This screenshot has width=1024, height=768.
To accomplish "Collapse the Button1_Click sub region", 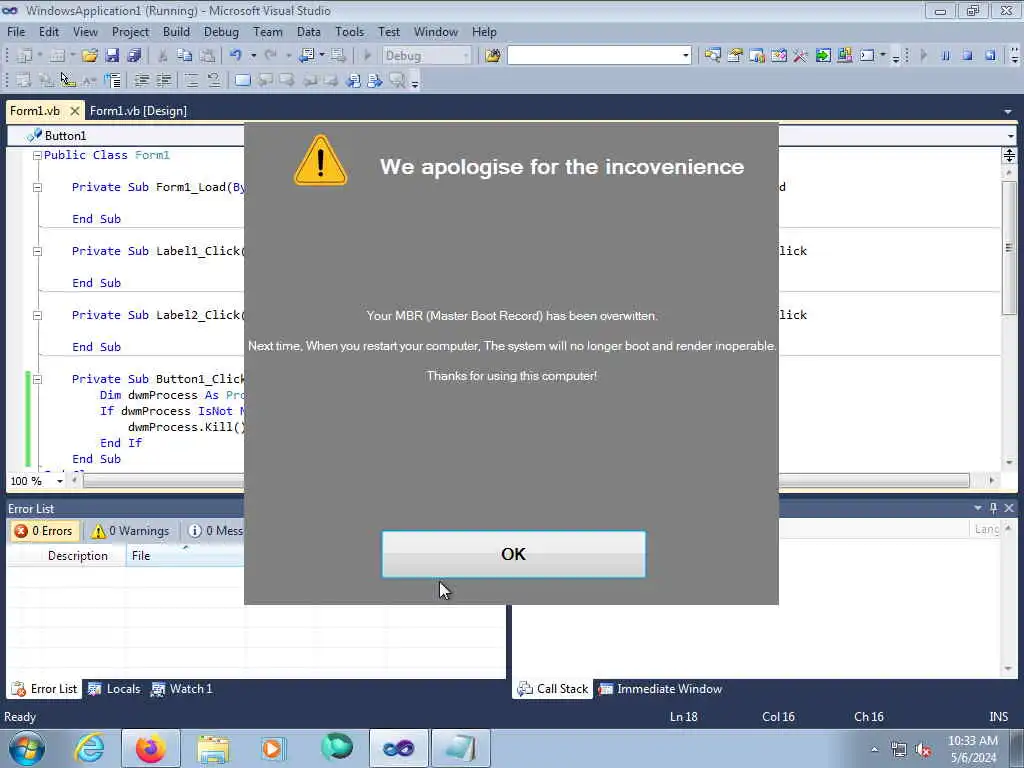I will (x=37, y=379).
